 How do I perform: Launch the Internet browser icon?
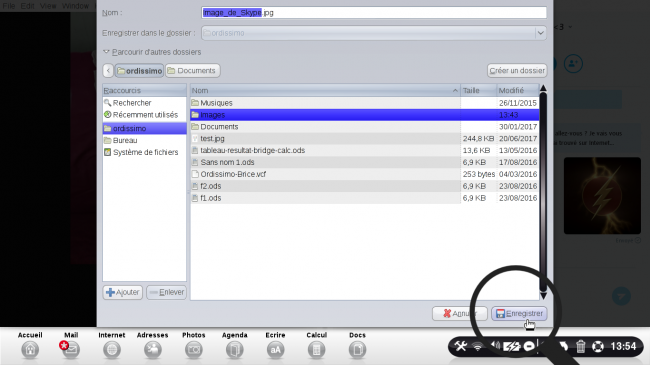[112, 350]
